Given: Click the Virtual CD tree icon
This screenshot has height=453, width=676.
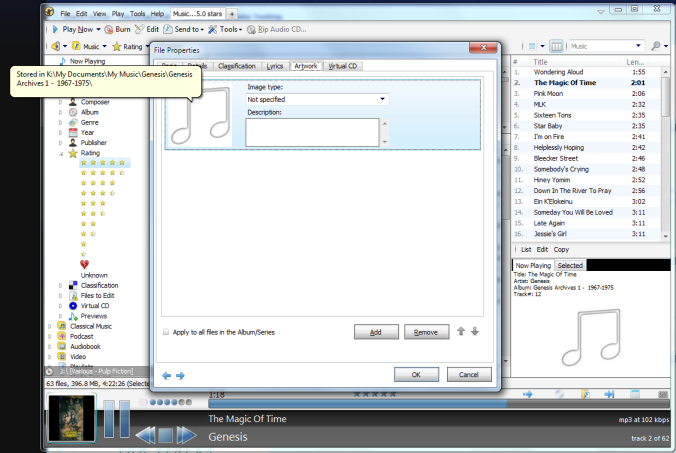Looking at the screenshot, I should (x=72, y=305).
